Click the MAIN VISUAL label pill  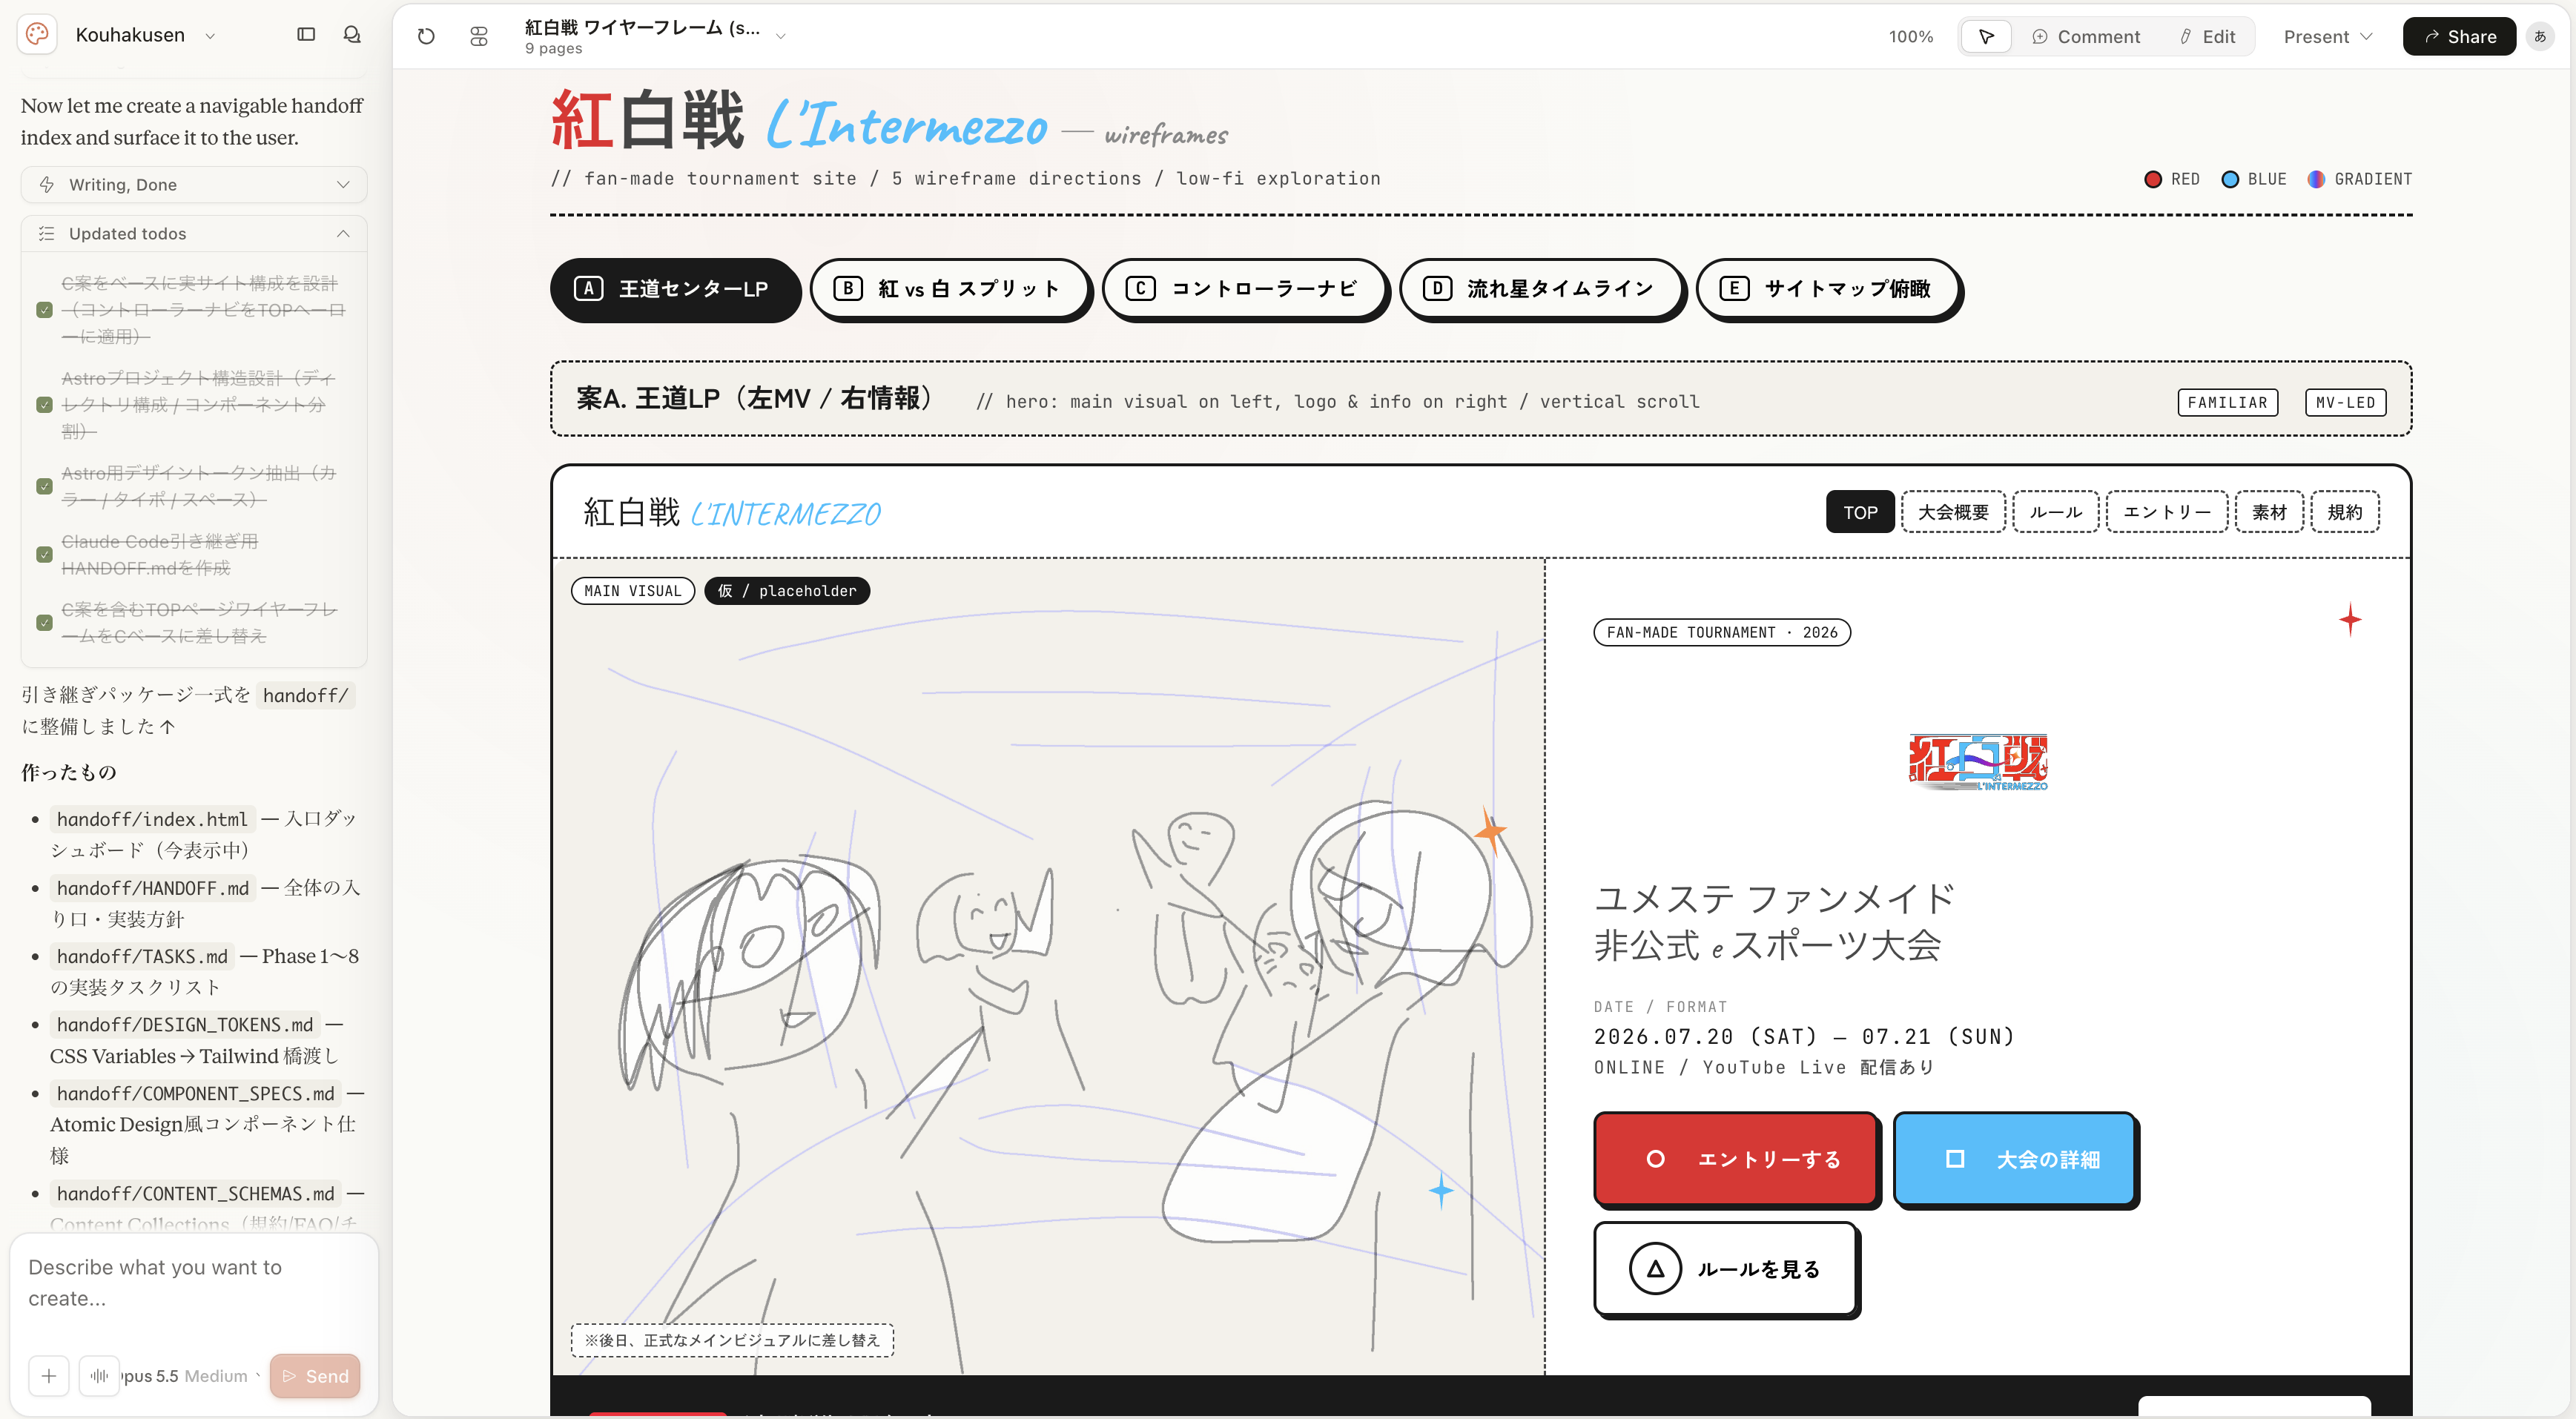coord(633,591)
